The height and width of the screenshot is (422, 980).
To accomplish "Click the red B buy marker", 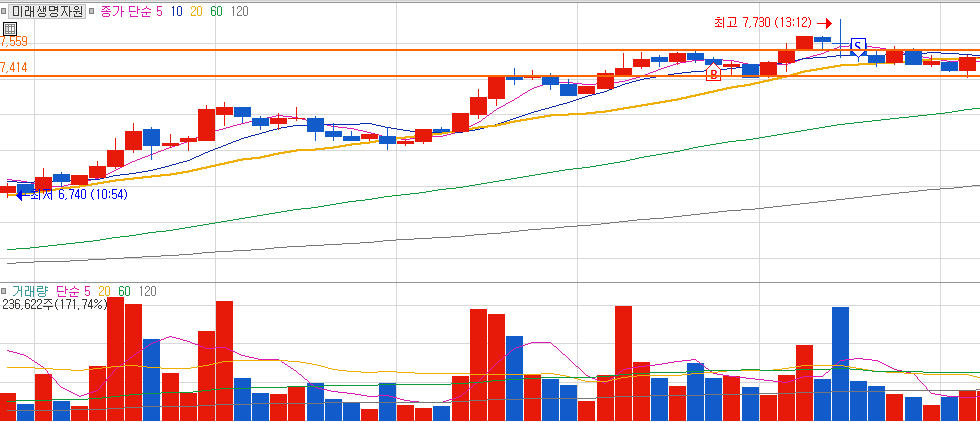I will click(713, 73).
